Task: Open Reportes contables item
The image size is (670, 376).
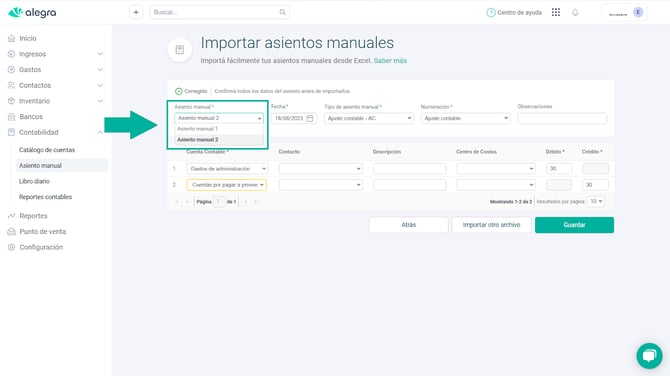Action: pyautogui.click(x=45, y=197)
